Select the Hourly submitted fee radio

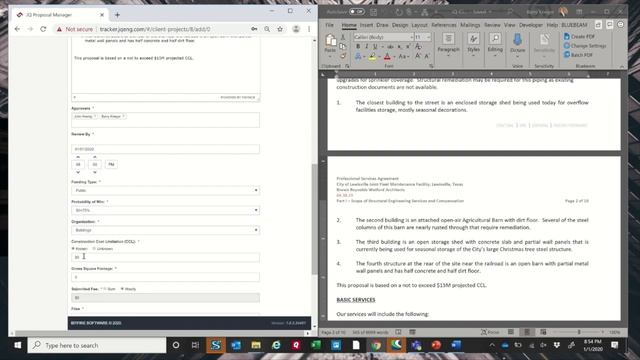tap(122, 289)
